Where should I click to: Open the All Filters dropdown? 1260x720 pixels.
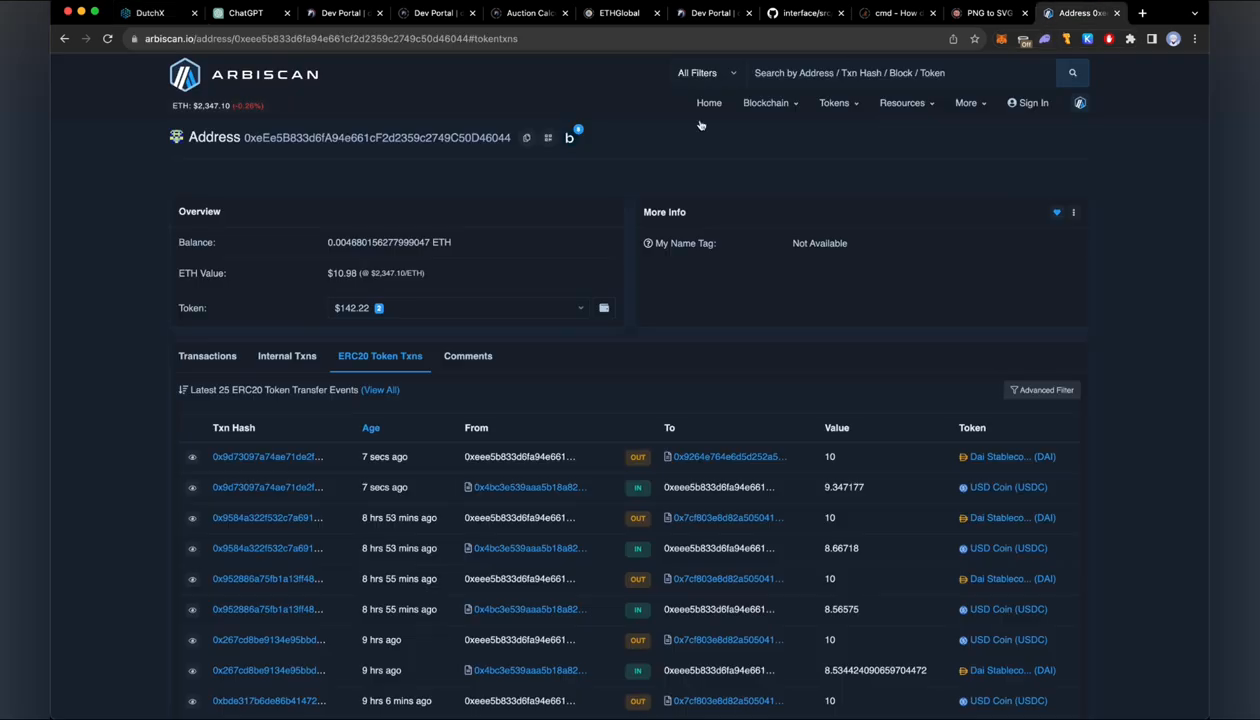(706, 73)
